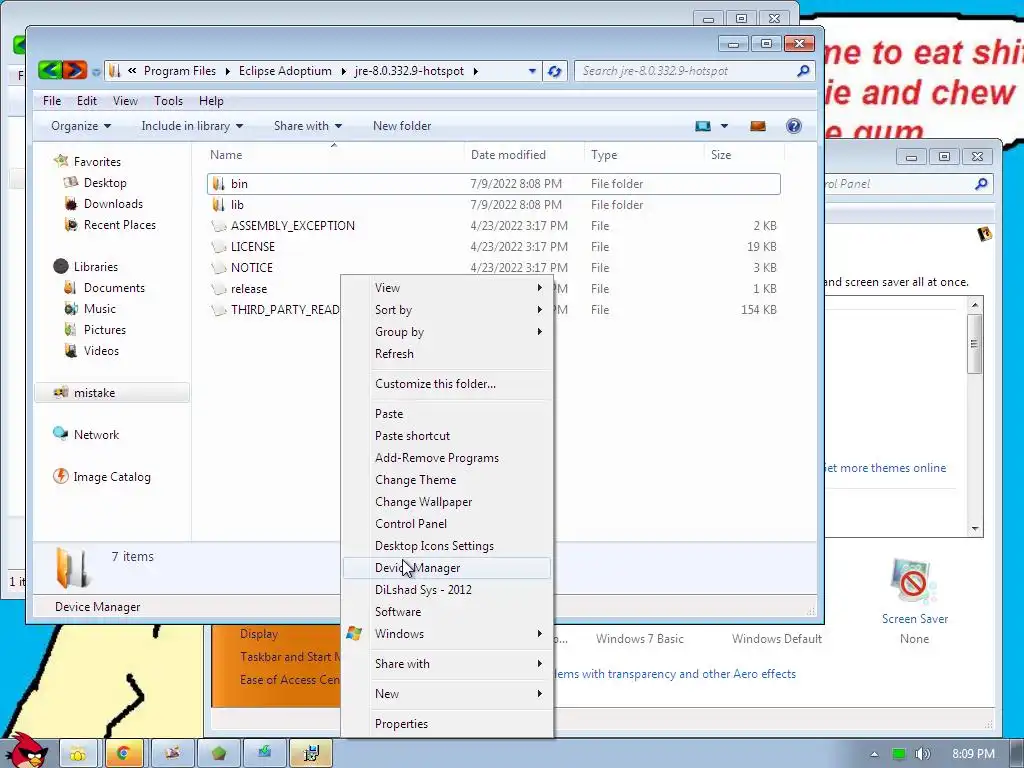Viewport: 1024px width, 768px height.
Task: Select the NOTICE file name
Action: [251, 268]
